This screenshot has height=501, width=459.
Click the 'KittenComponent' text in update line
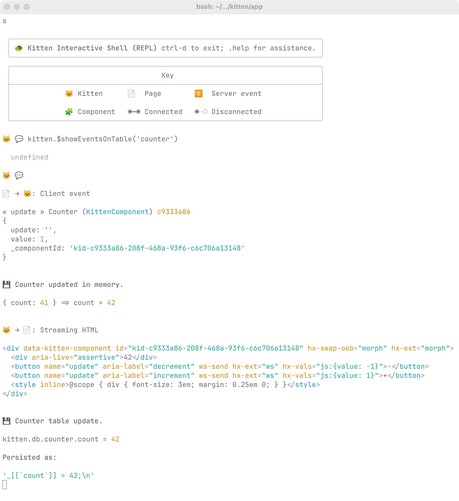[x=117, y=212]
